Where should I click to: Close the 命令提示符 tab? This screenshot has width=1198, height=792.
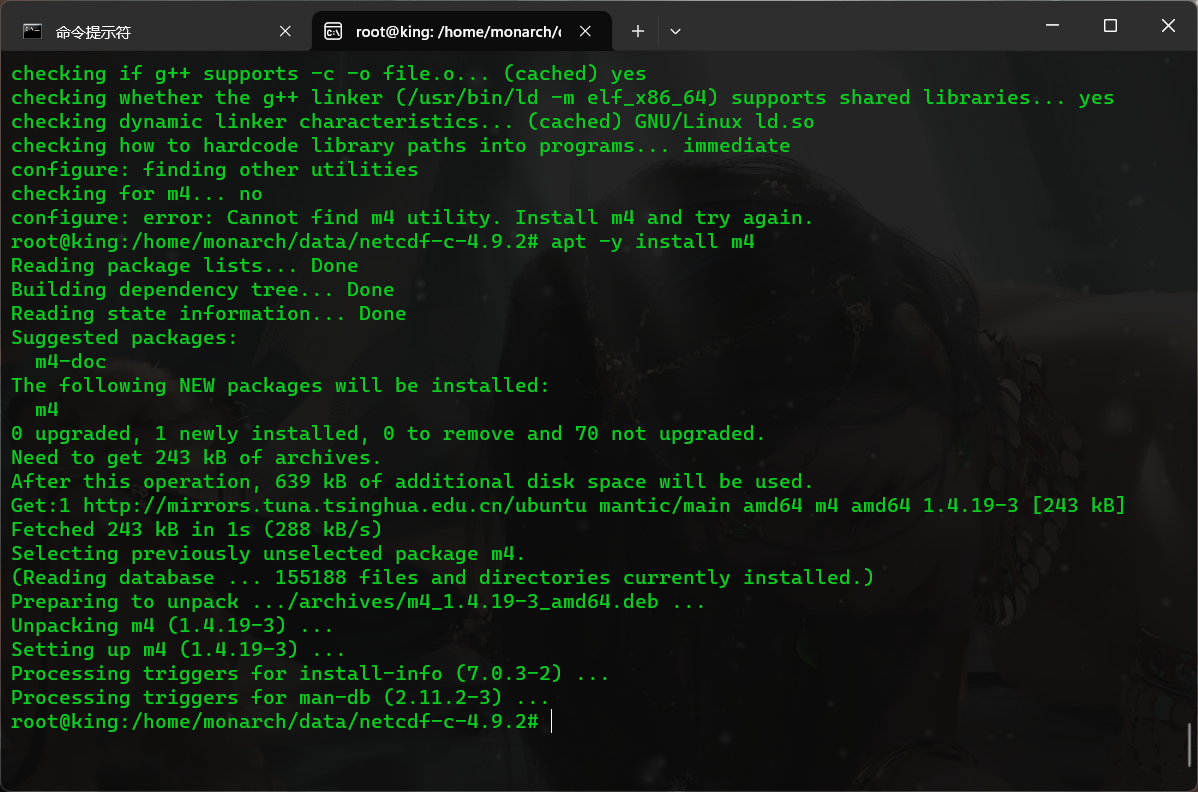pos(285,31)
